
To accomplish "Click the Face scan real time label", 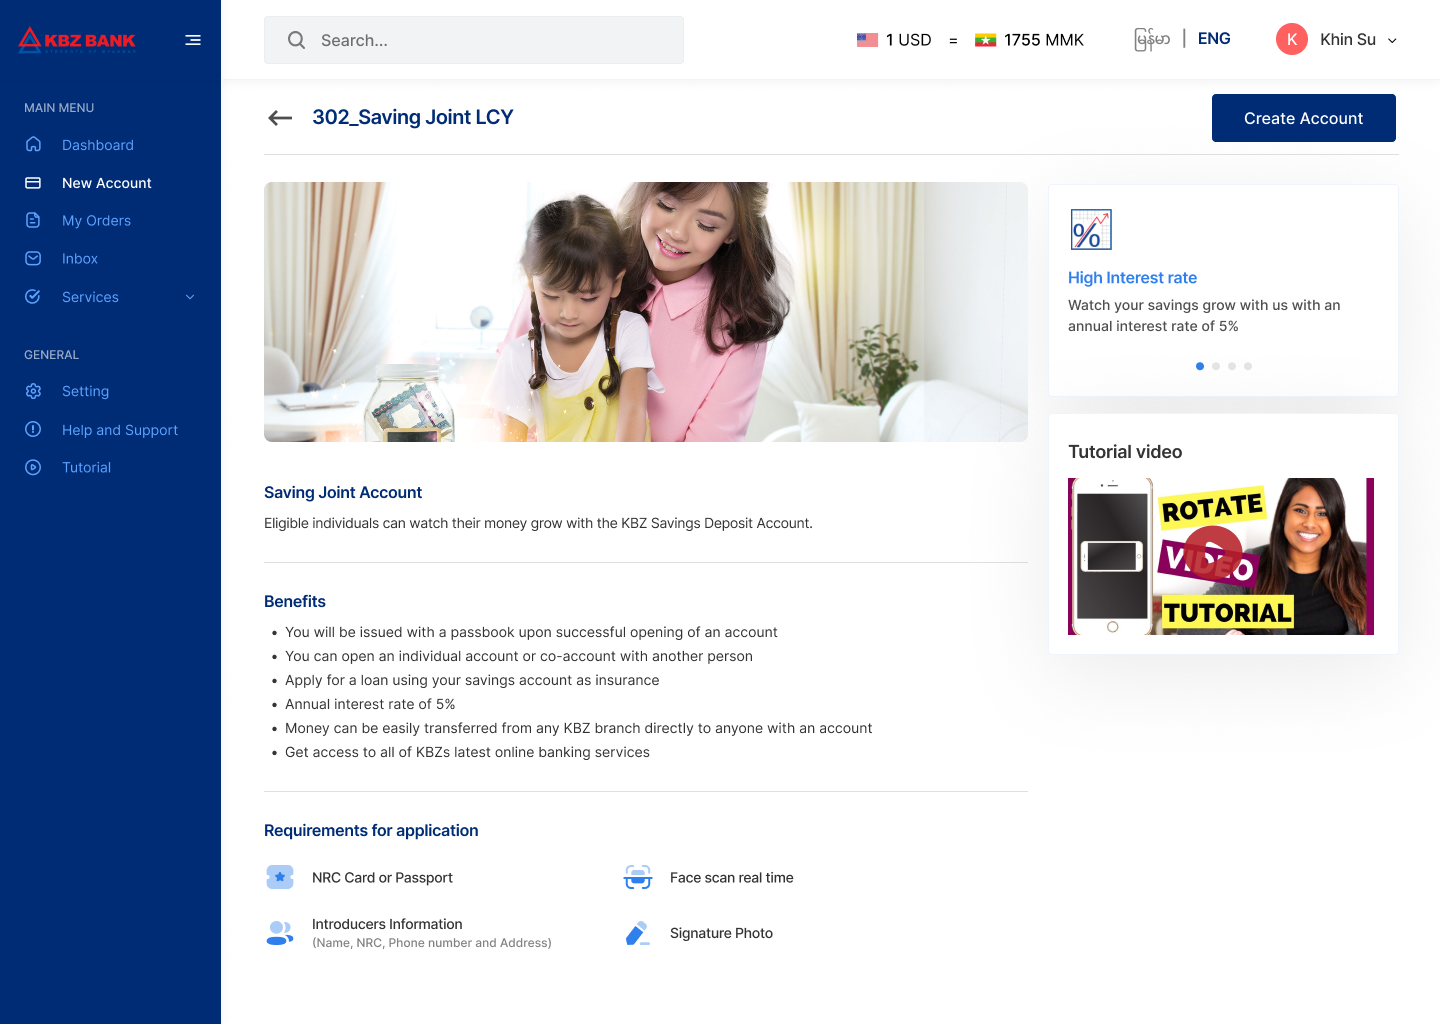I will pos(732,877).
